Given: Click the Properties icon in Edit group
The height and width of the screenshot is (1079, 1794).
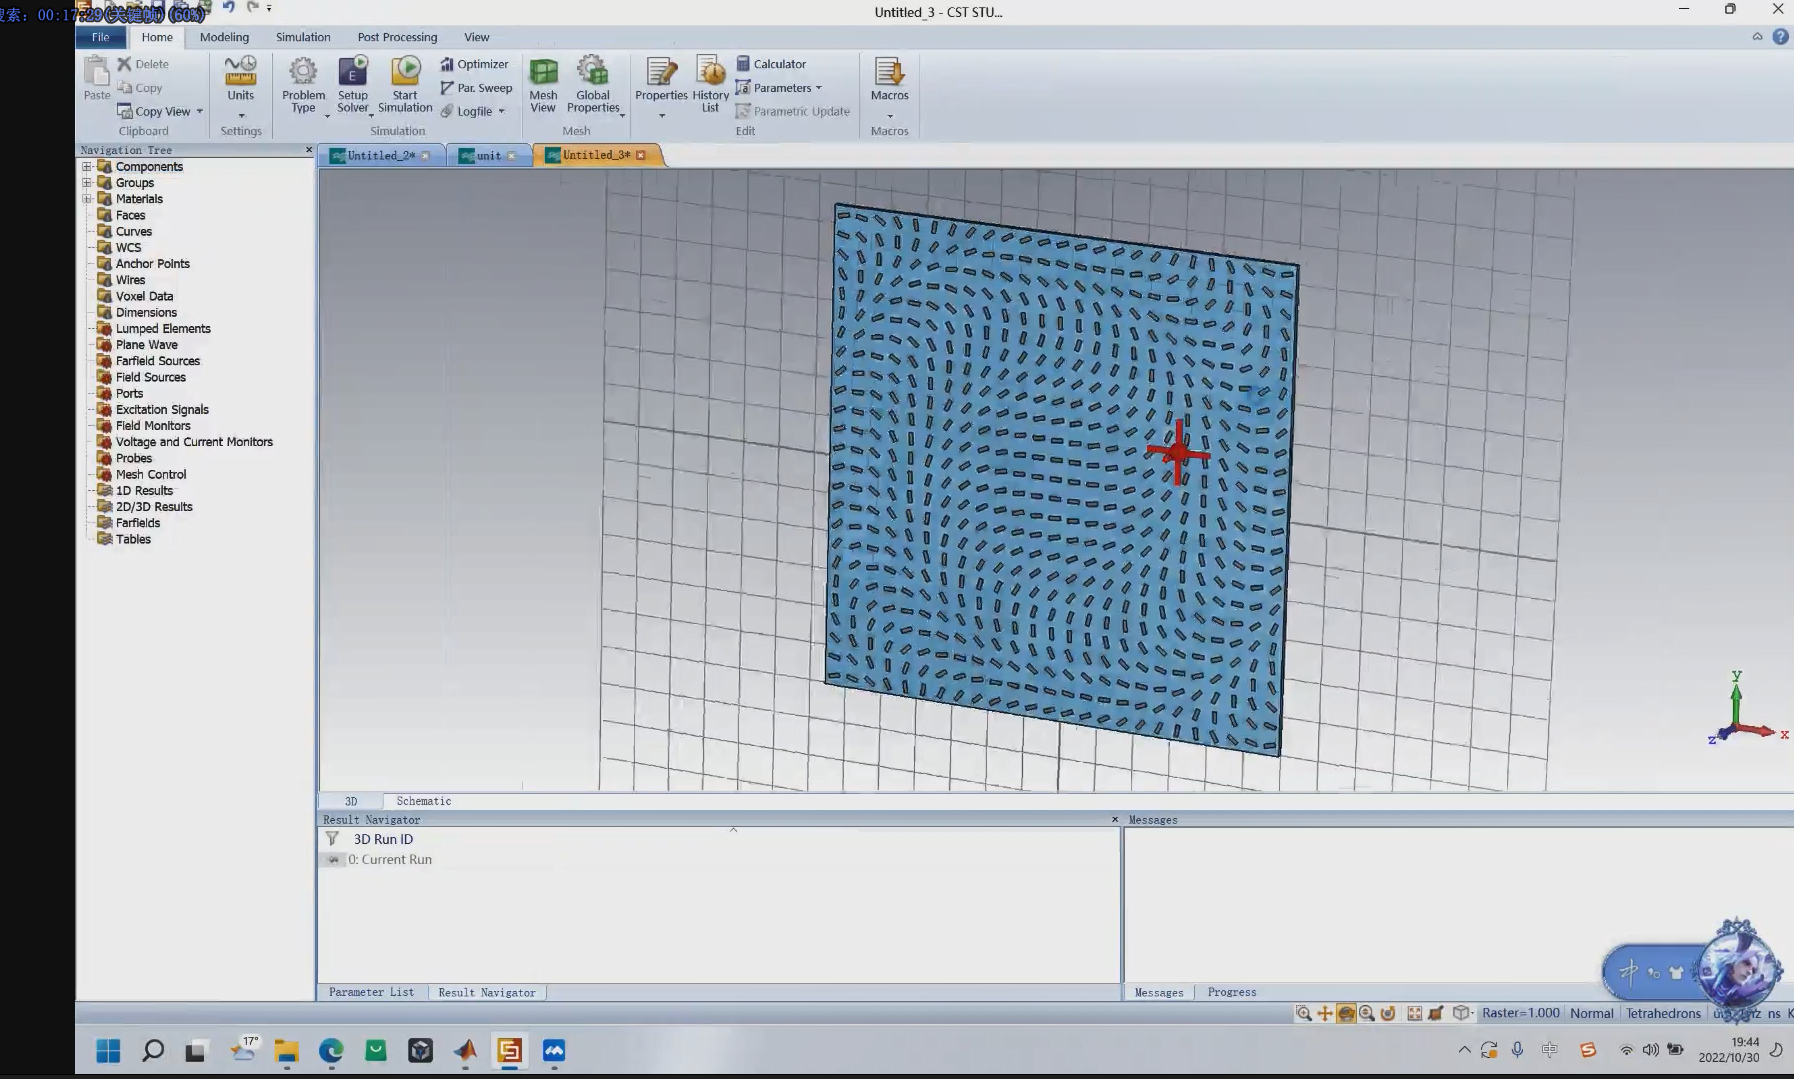Looking at the screenshot, I should (661, 72).
